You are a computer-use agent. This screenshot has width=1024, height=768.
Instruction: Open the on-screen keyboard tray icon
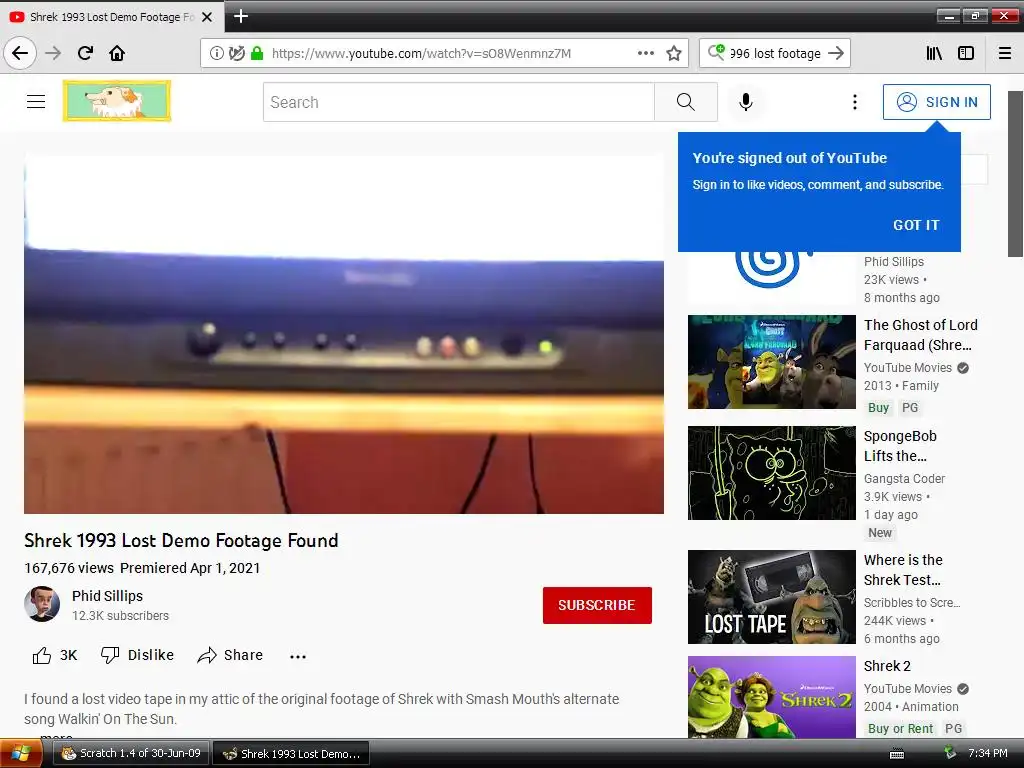(x=897, y=754)
